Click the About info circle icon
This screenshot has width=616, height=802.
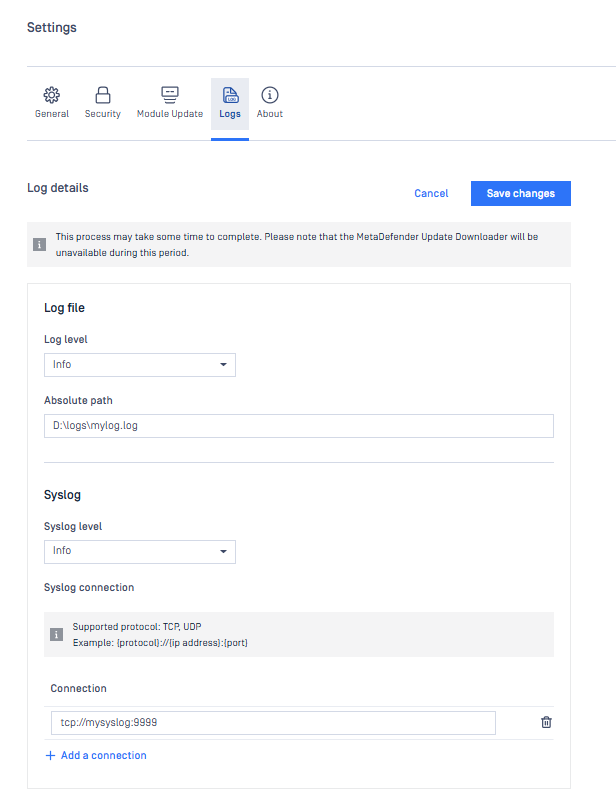pos(270,95)
